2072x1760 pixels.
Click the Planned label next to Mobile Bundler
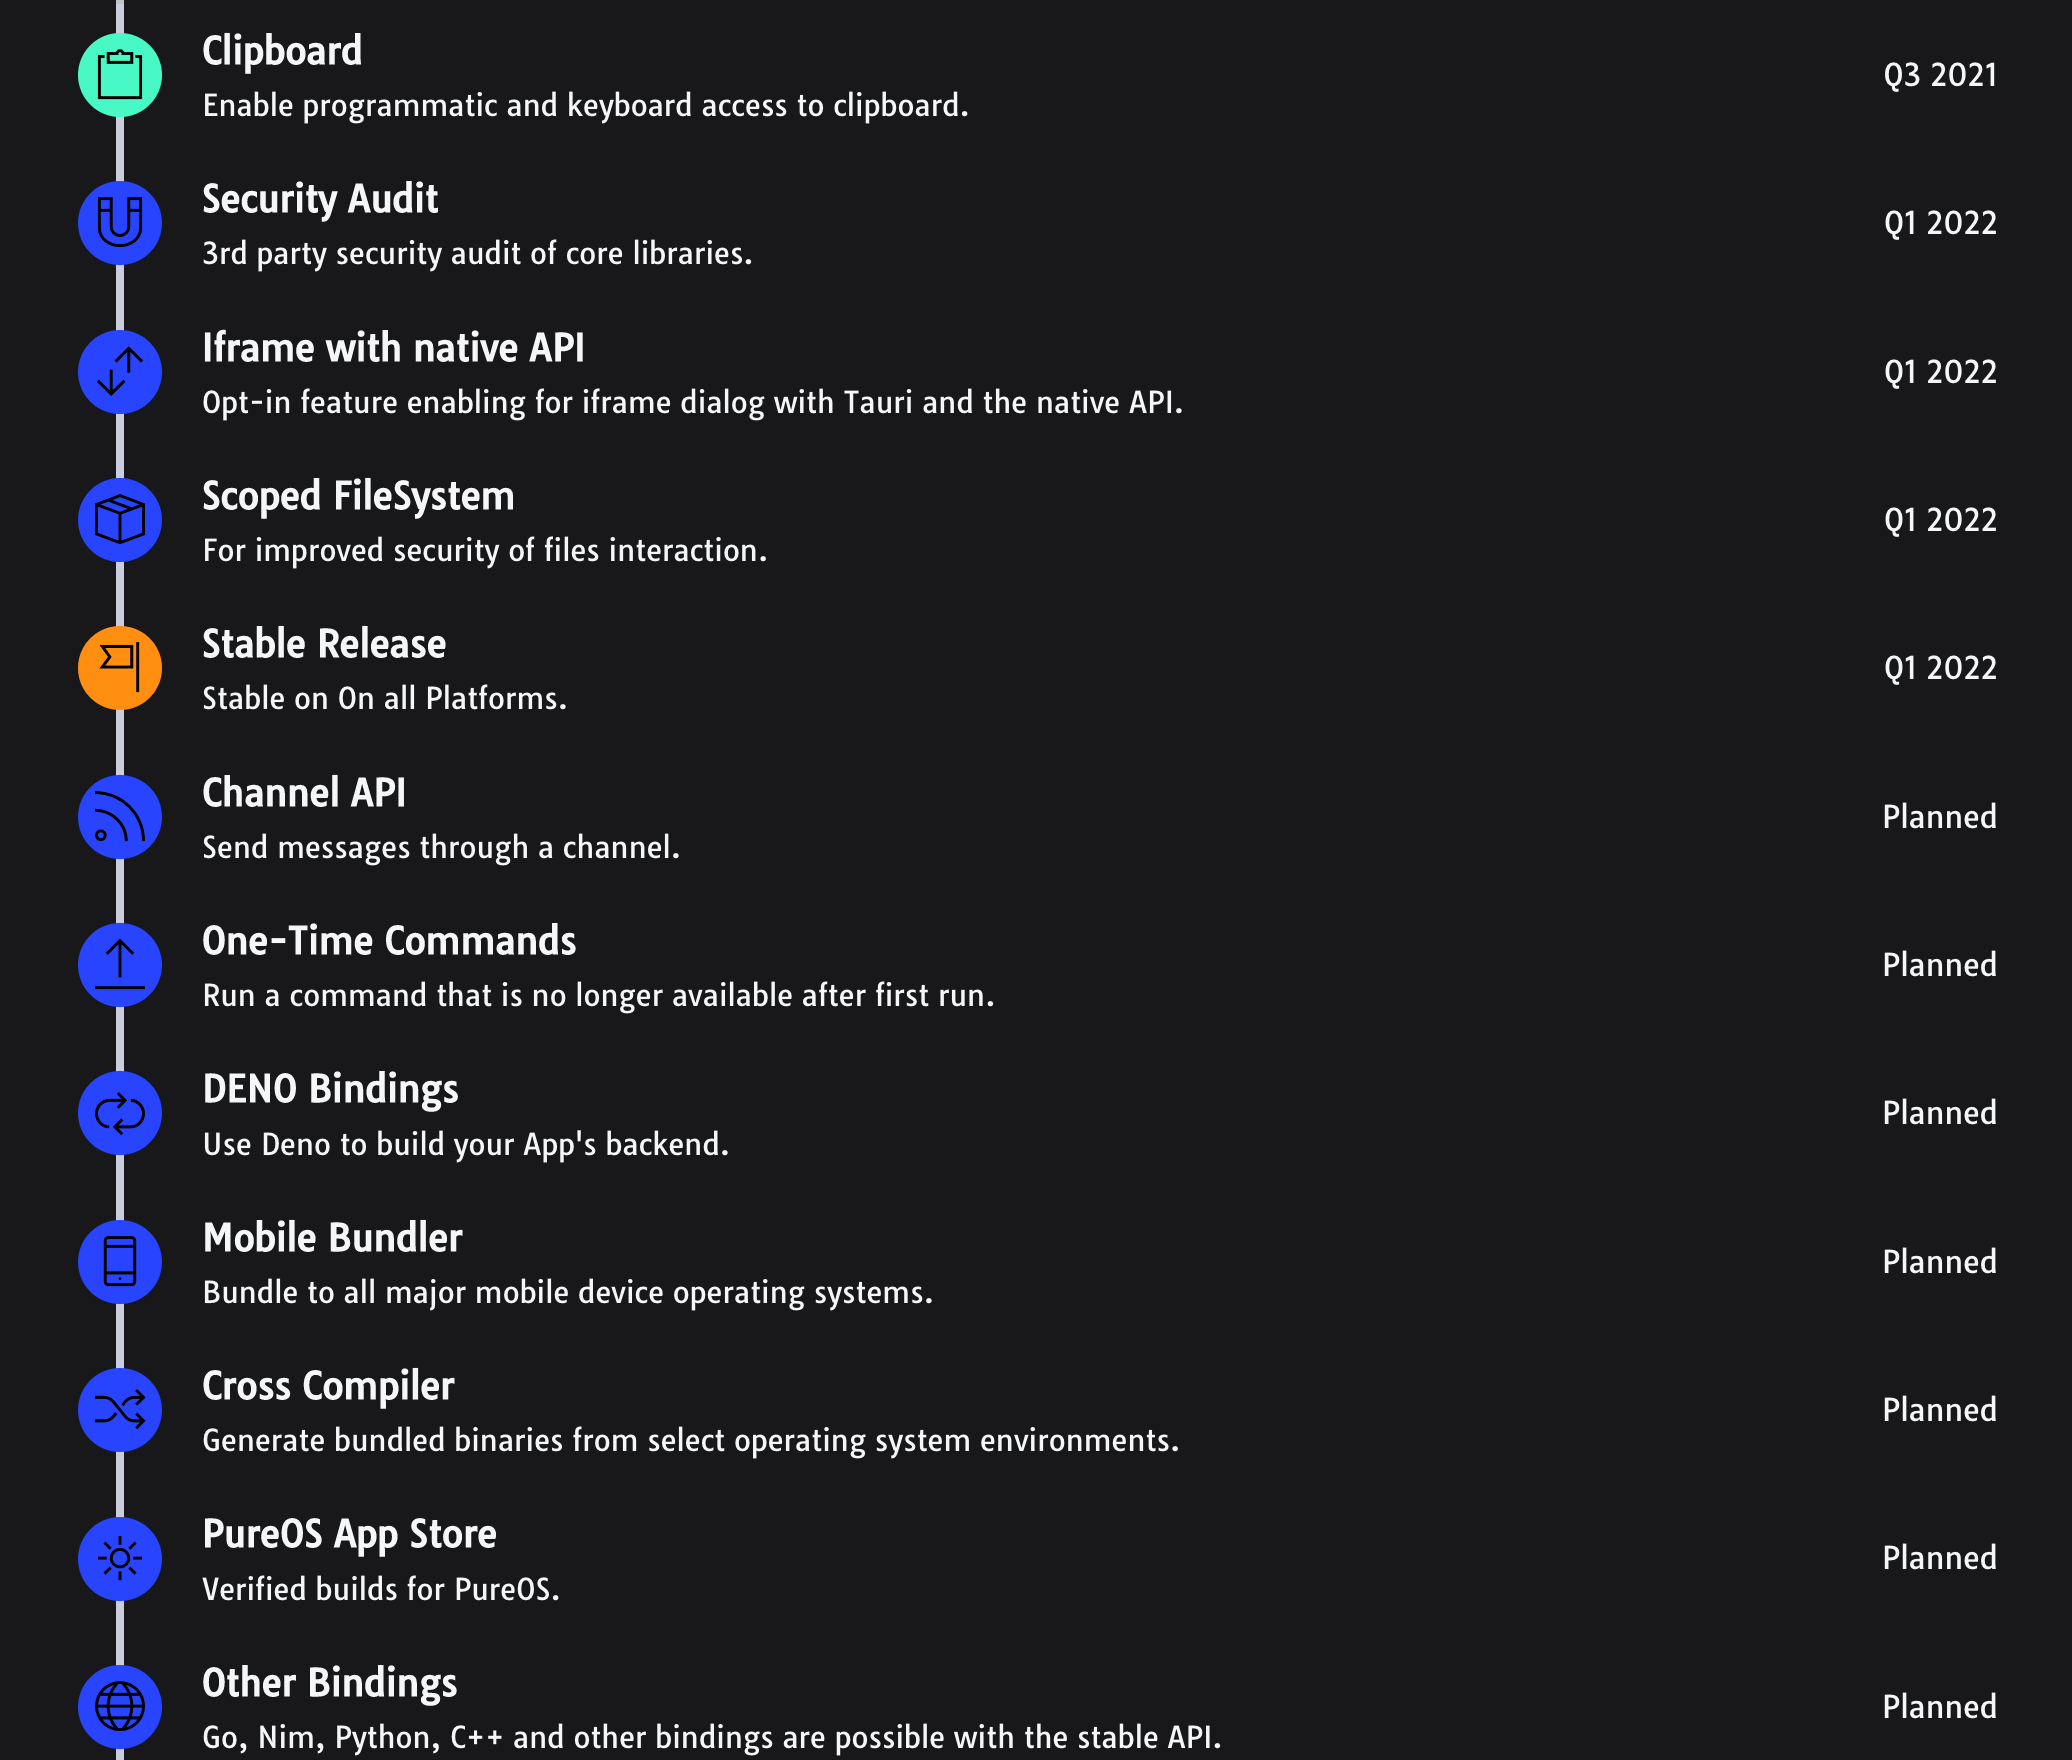(1938, 1262)
